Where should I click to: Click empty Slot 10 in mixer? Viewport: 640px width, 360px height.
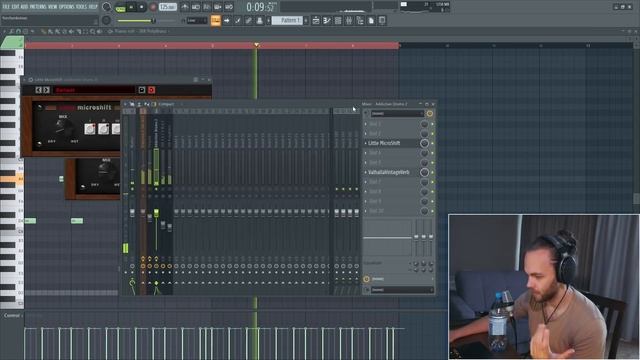tap(376, 211)
